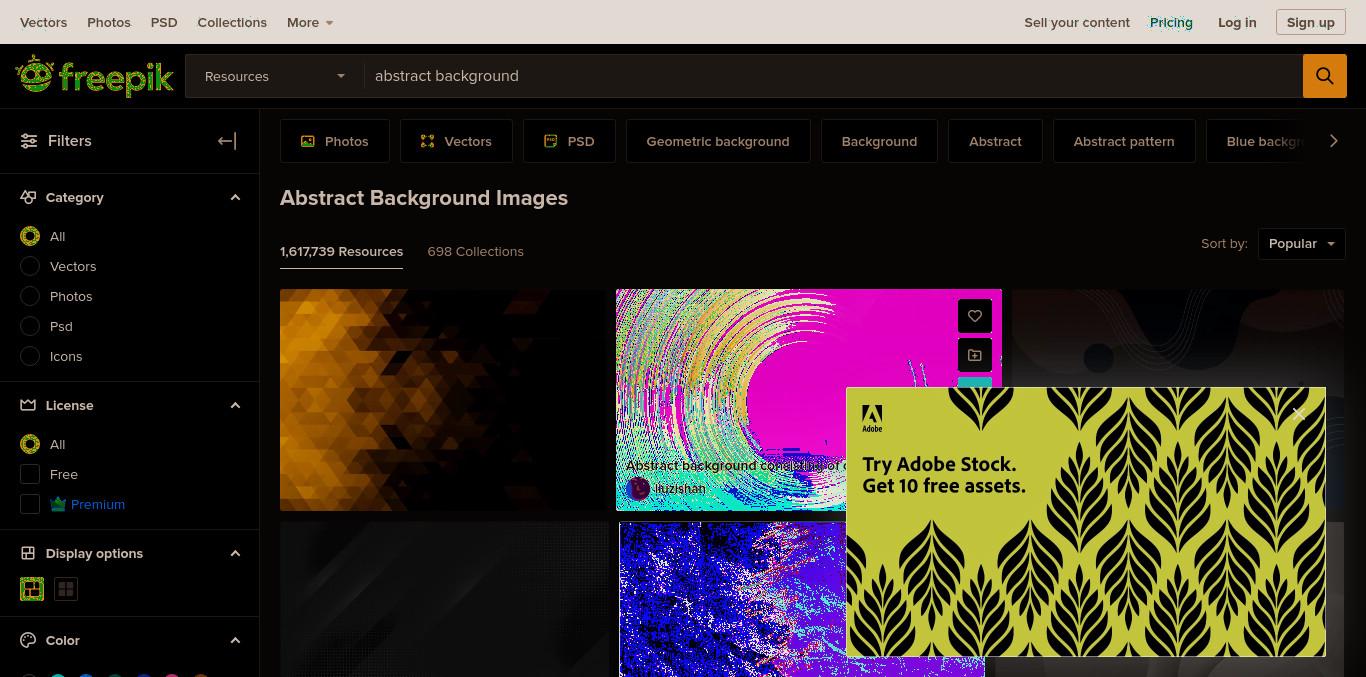Screen dimensions: 1366x677
Task: Tick the Free license checkbox
Action: (30, 474)
